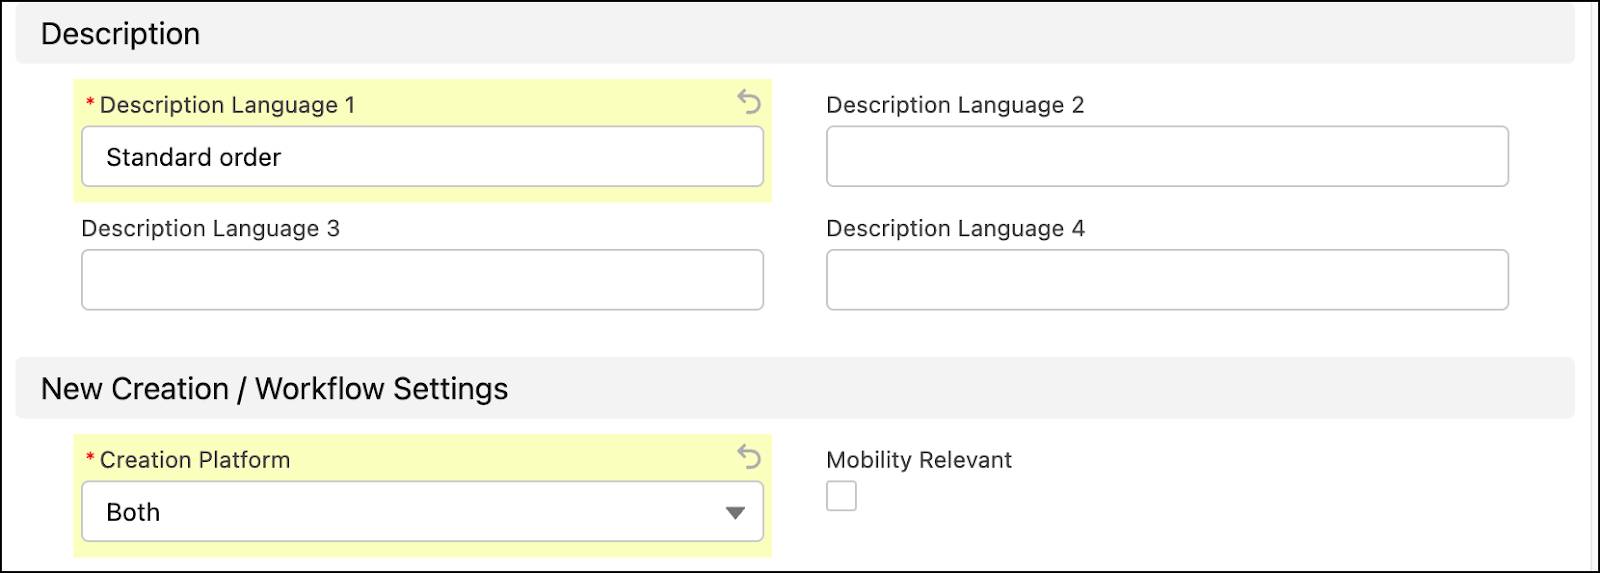Undo changes to Creation Platform field

coord(749,456)
